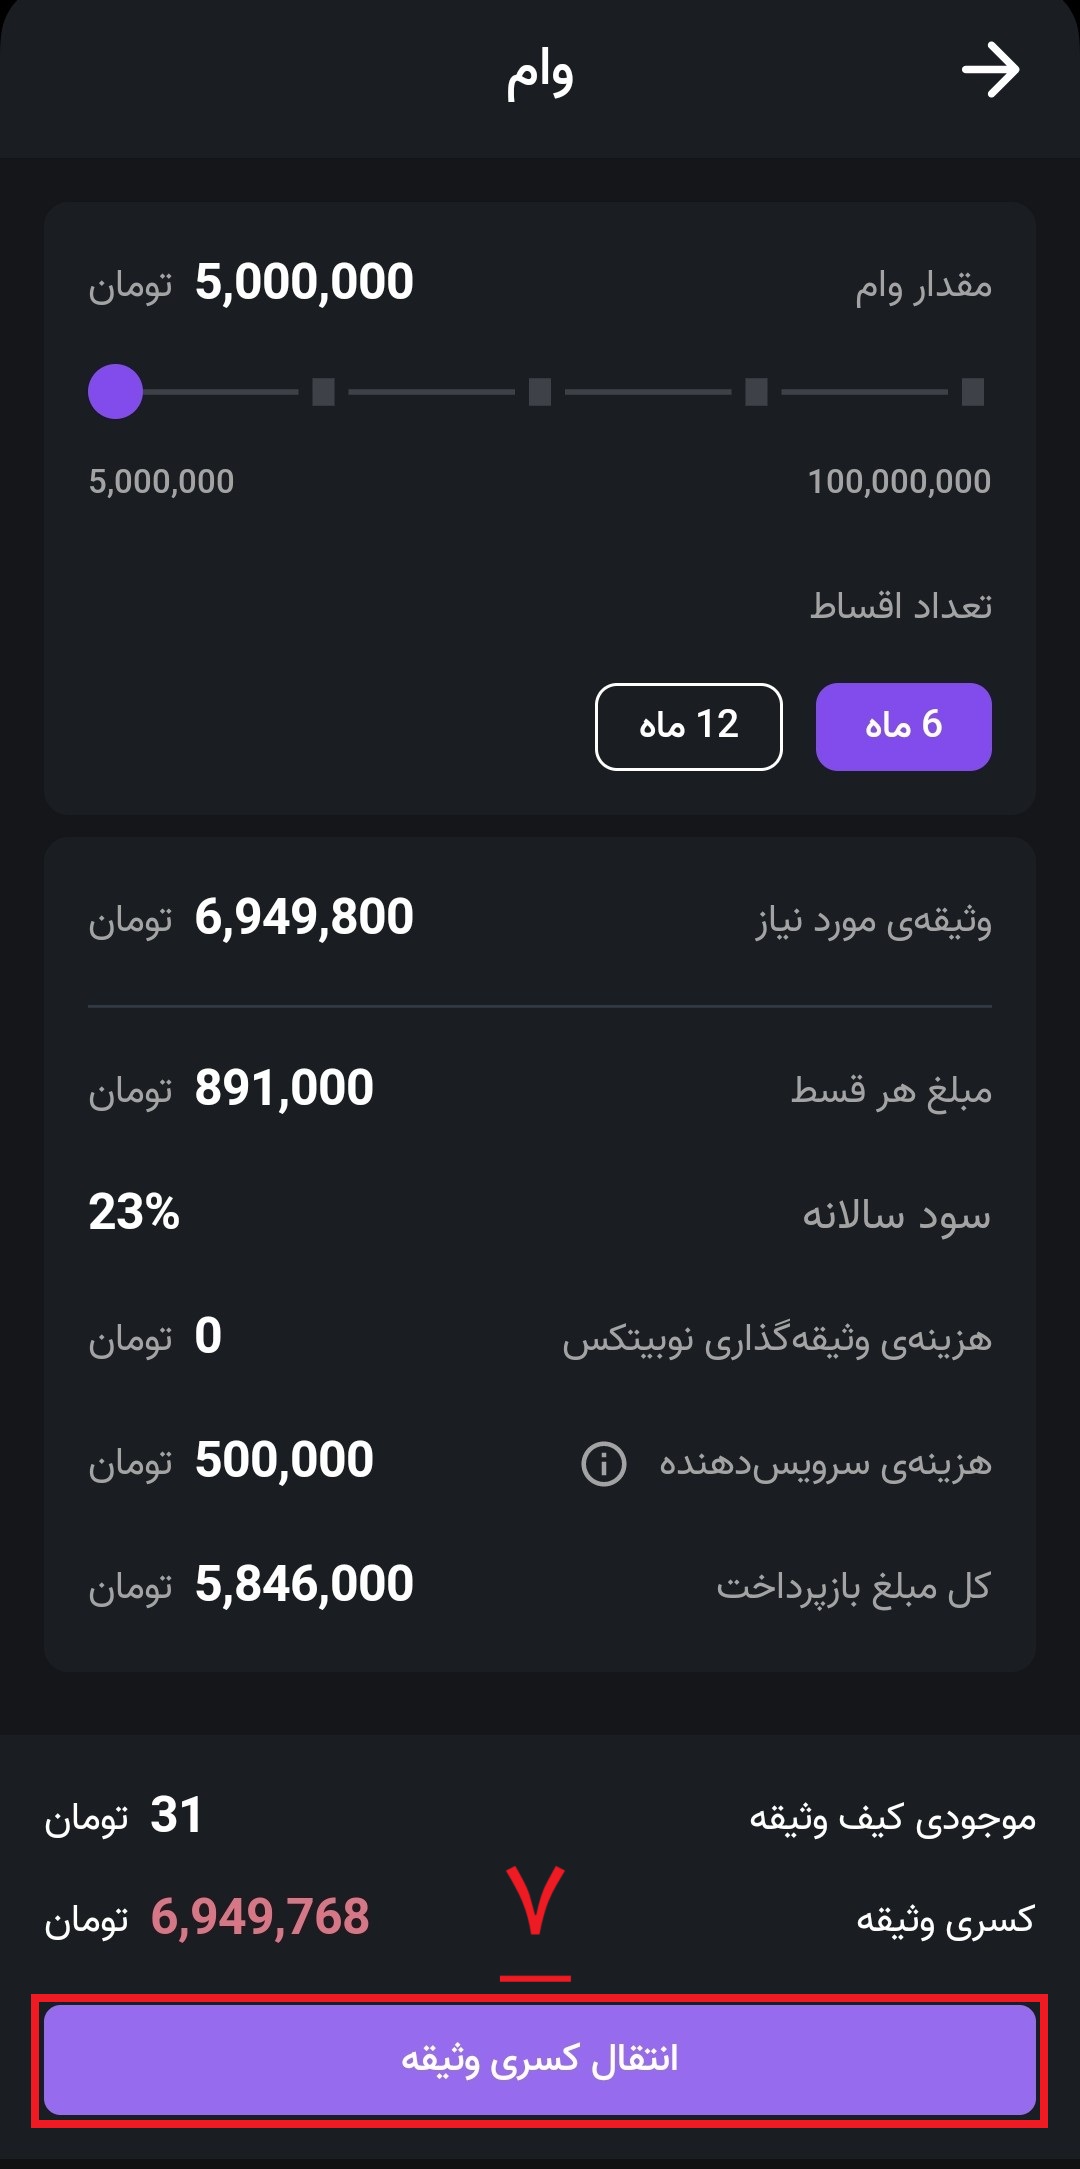
Task: Tap the وام page title
Action: tap(540, 72)
